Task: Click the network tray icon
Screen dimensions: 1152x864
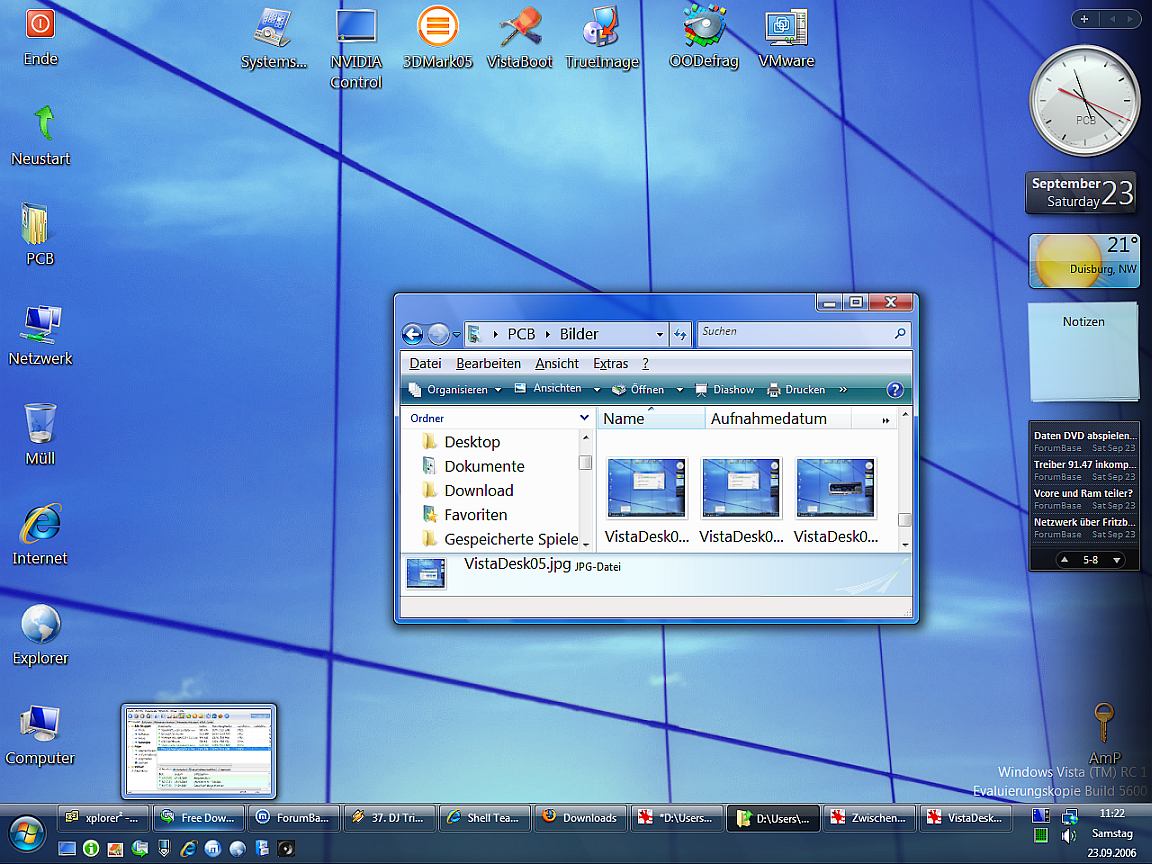Action: coord(1069,816)
